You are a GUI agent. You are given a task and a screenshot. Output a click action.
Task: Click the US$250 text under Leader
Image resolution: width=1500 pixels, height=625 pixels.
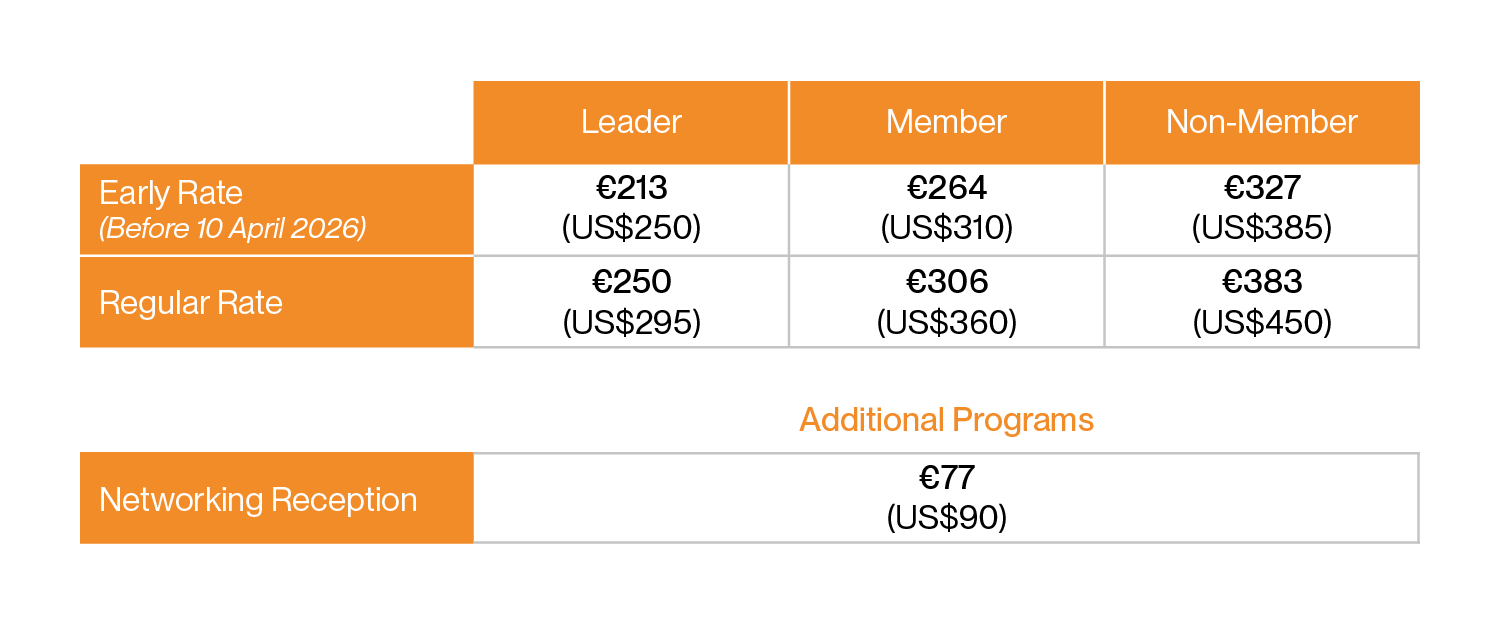tap(631, 228)
